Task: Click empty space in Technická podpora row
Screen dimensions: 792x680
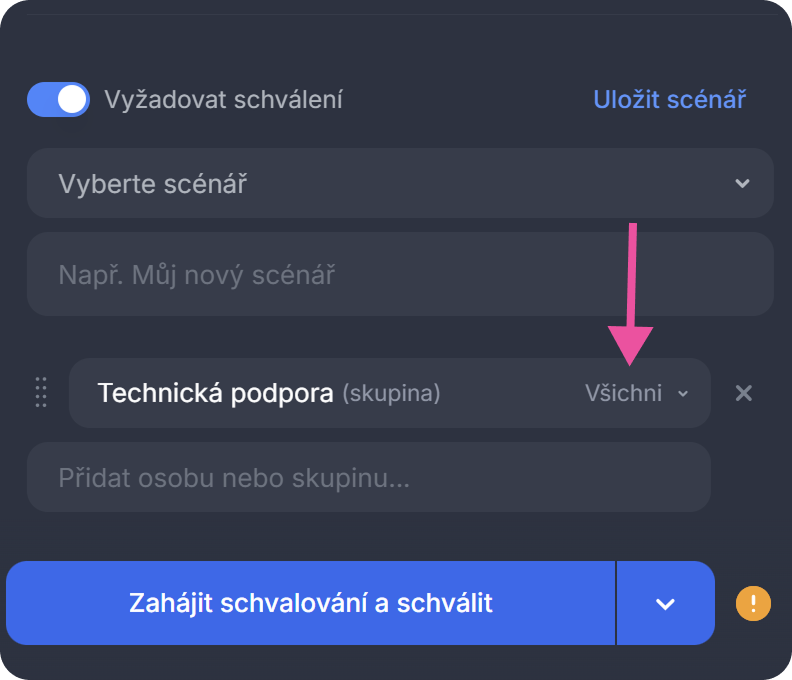Action: point(510,394)
